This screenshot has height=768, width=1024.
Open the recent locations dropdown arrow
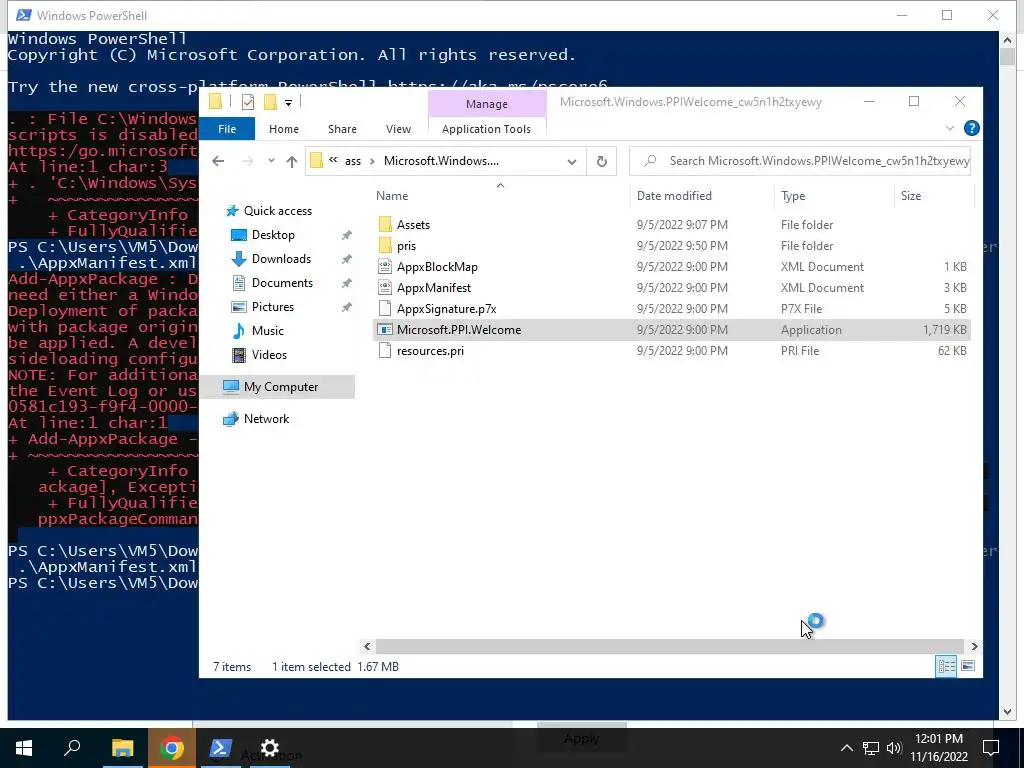point(271,161)
